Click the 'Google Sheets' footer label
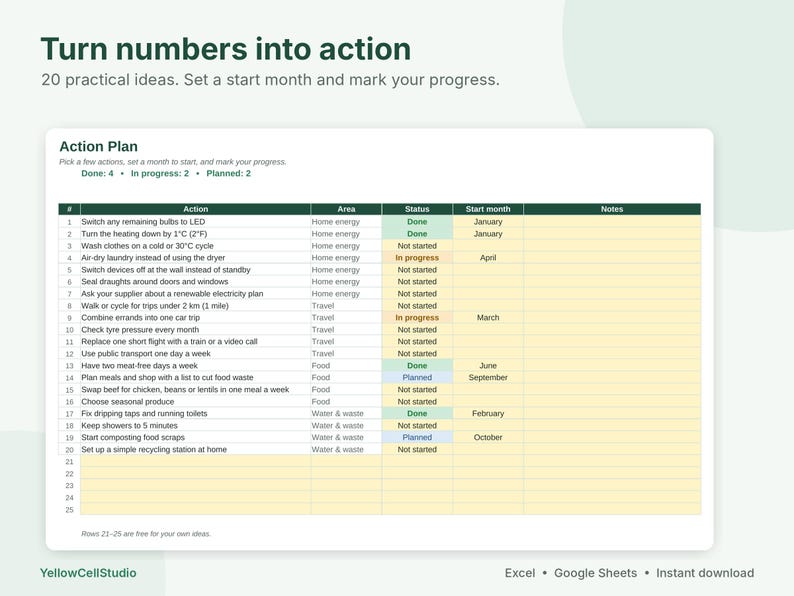Screen dimensions: 794x596 [596, 573]
